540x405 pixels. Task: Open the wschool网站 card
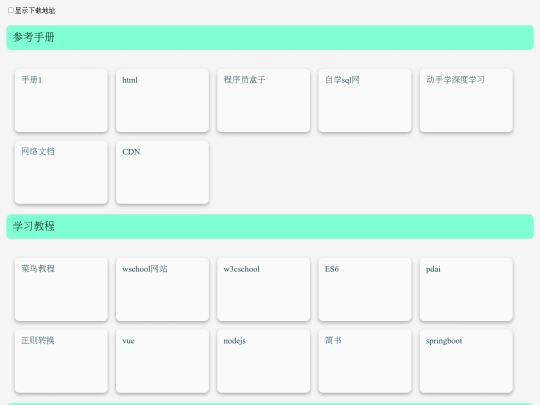(163, 289)
